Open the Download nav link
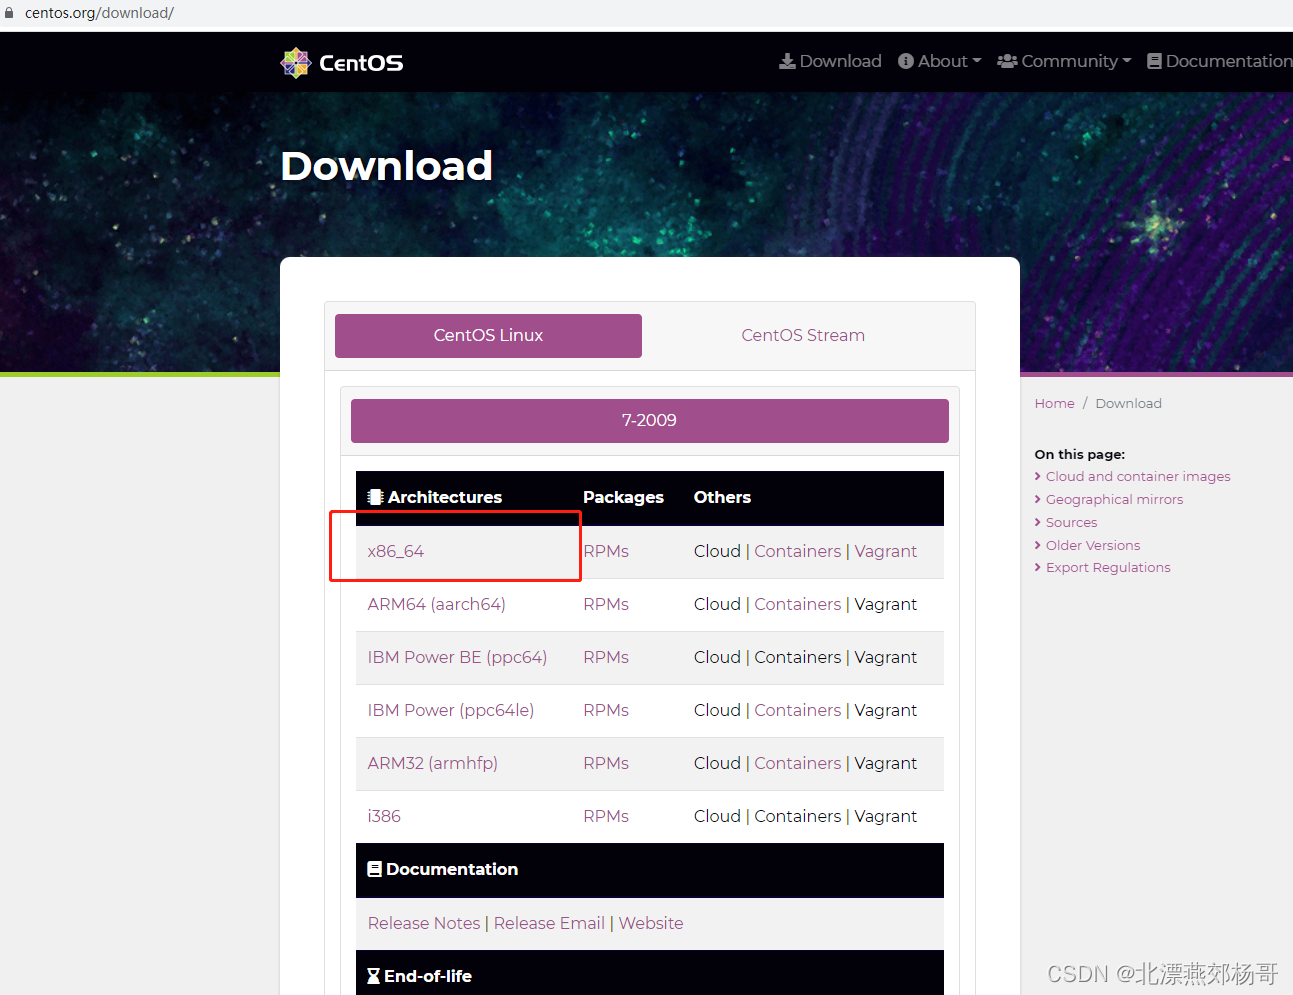Screen dimensions: 1293x995 830,61
